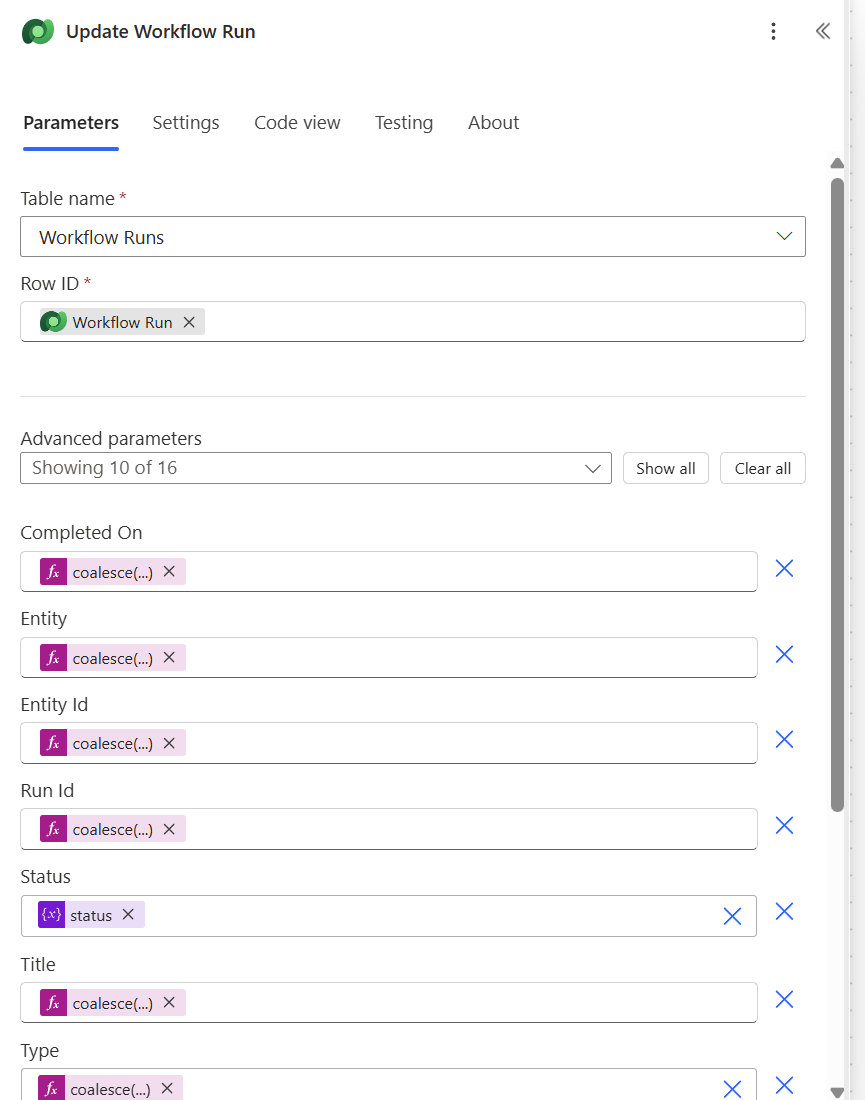Screen dimensions: 865x1100
Task: Open the three-dot more options menu
Action: coord(773,32)
